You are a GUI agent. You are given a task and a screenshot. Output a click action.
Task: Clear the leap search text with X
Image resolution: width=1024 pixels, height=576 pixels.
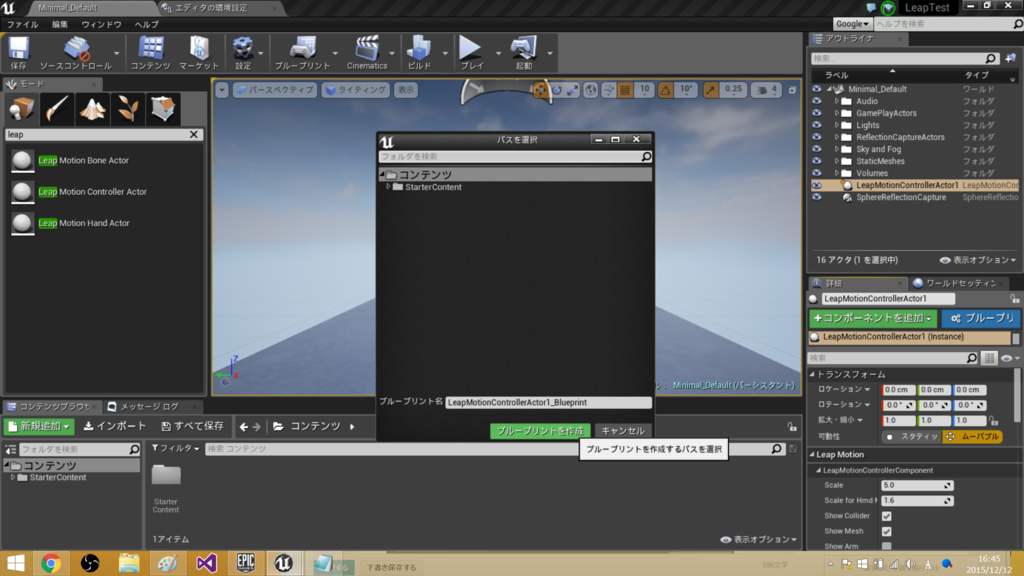(194, 135)
